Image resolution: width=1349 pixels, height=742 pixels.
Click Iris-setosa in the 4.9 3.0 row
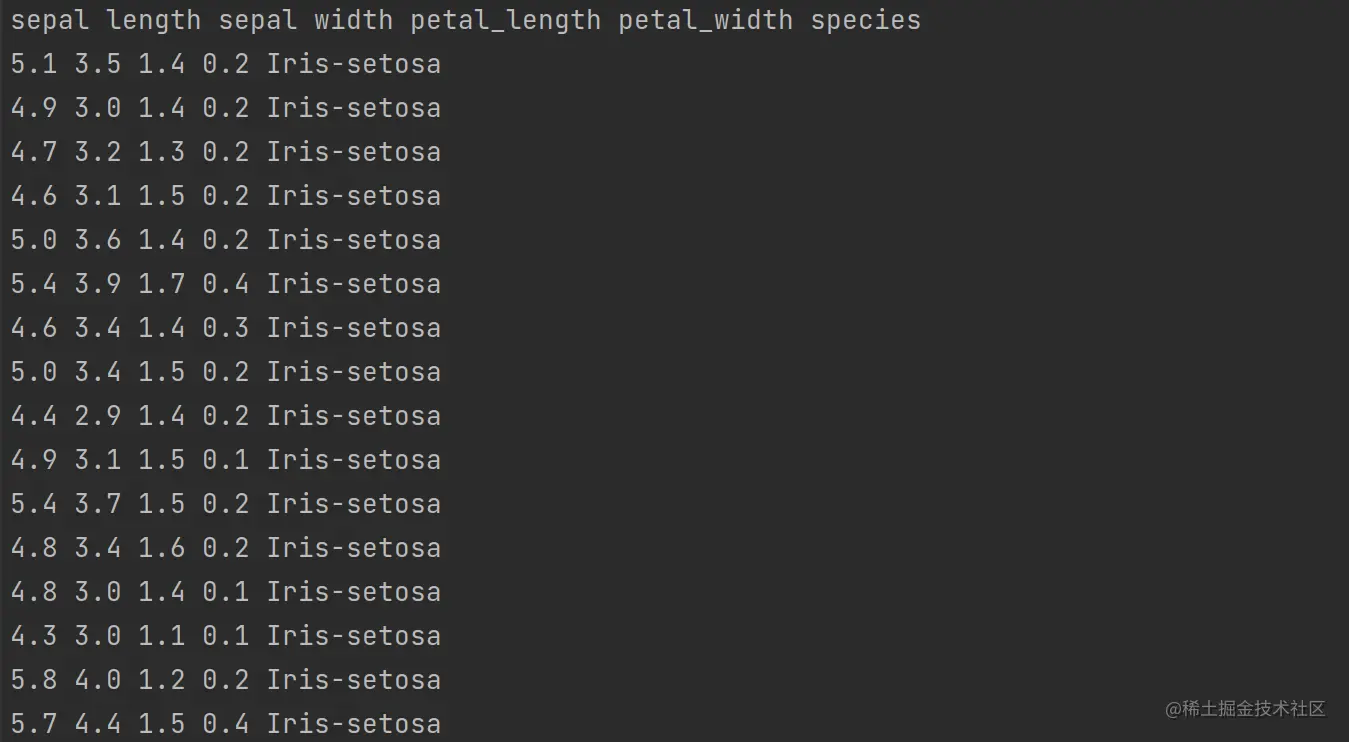pyautogui.click(x=354, y=108)
